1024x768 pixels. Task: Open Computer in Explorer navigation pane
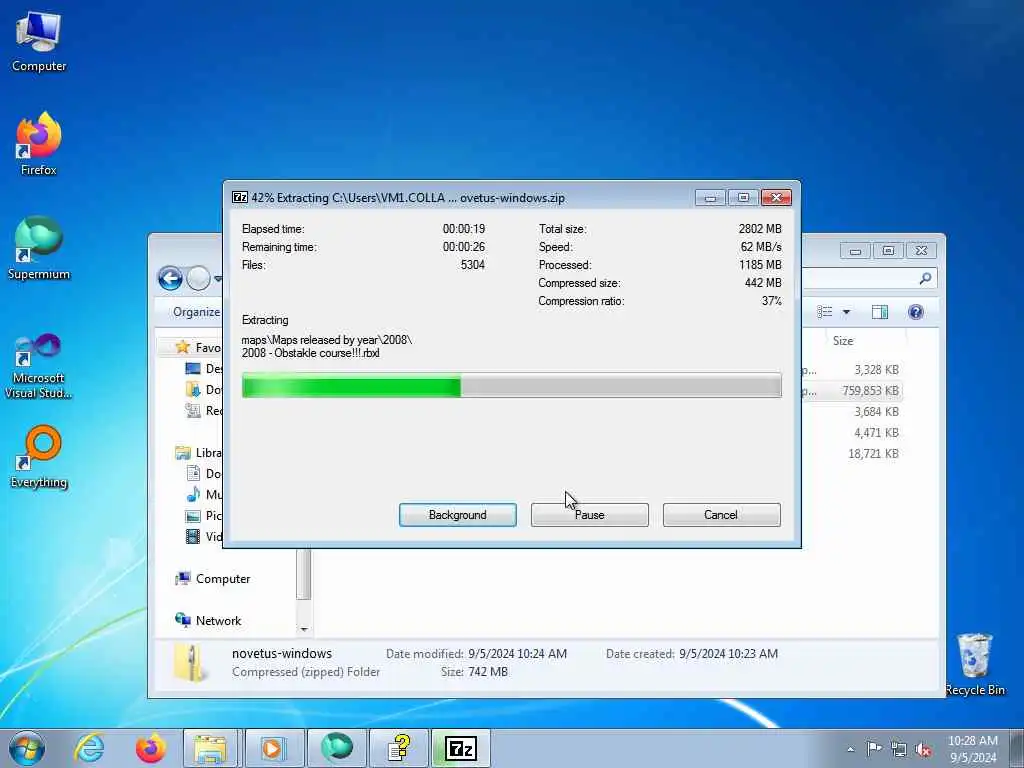point(213,579)
